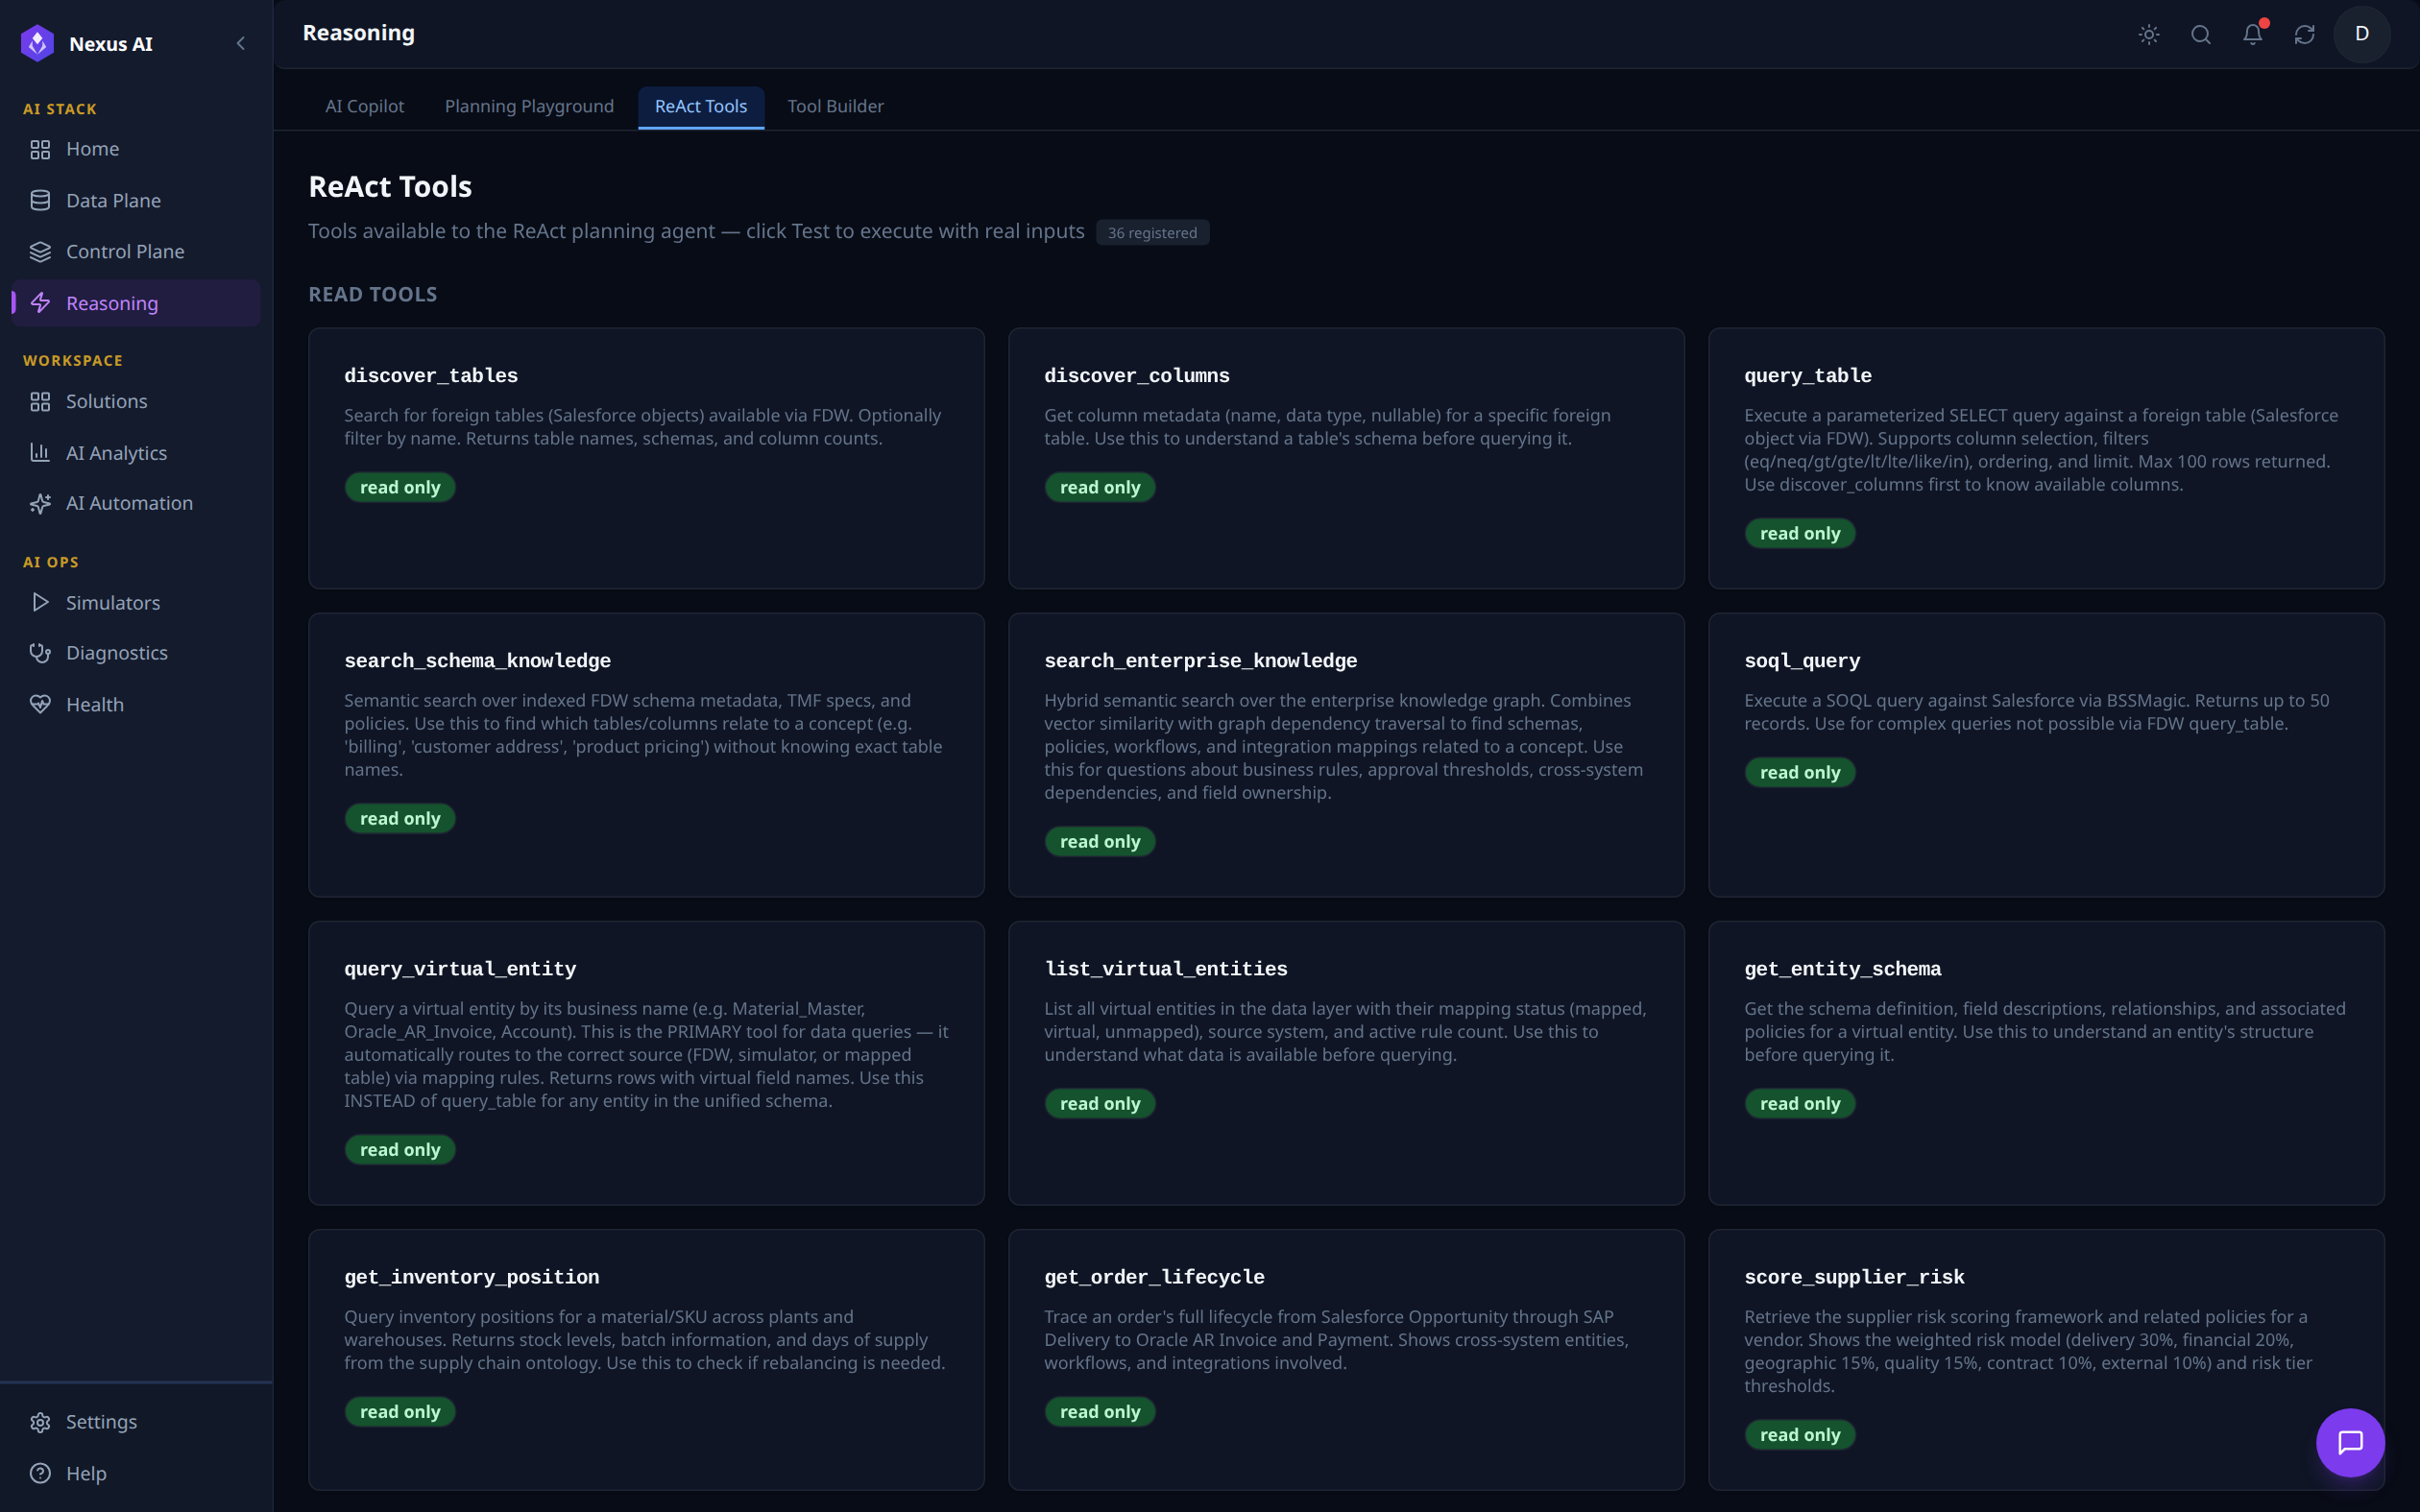This screenshot has height=1512, width=2420.
Task: Go to Control Plane label
Action: point(125,251)
